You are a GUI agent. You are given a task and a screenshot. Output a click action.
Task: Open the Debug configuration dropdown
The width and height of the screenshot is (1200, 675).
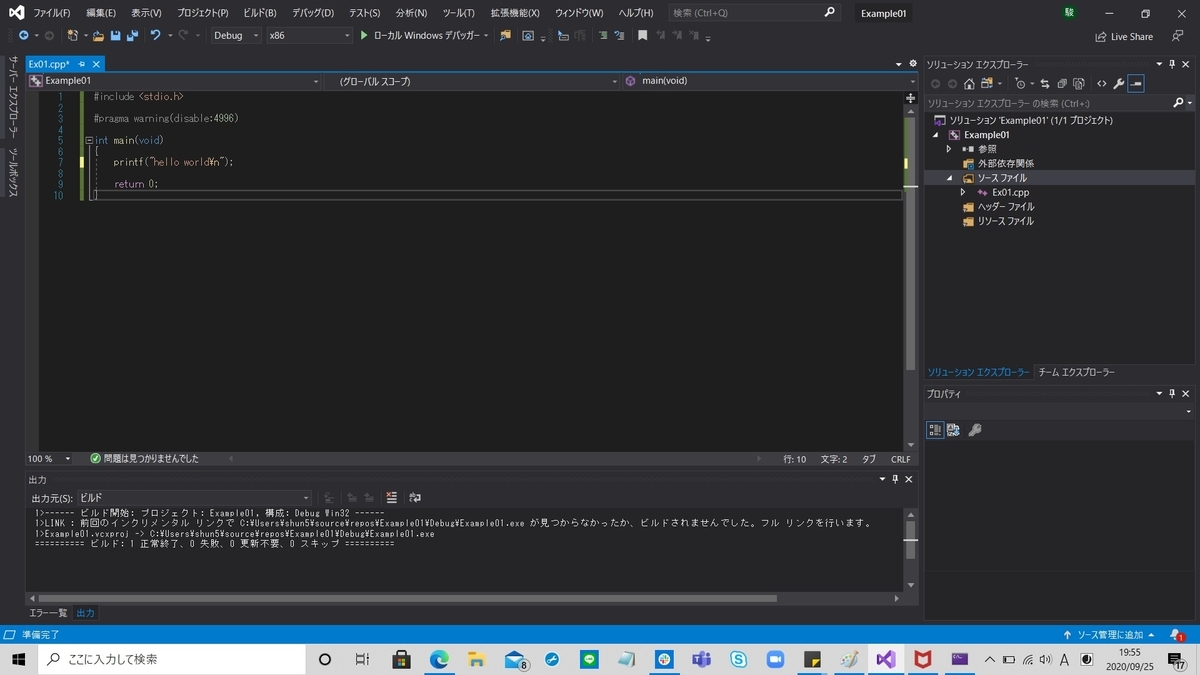(x=236, y=35)
